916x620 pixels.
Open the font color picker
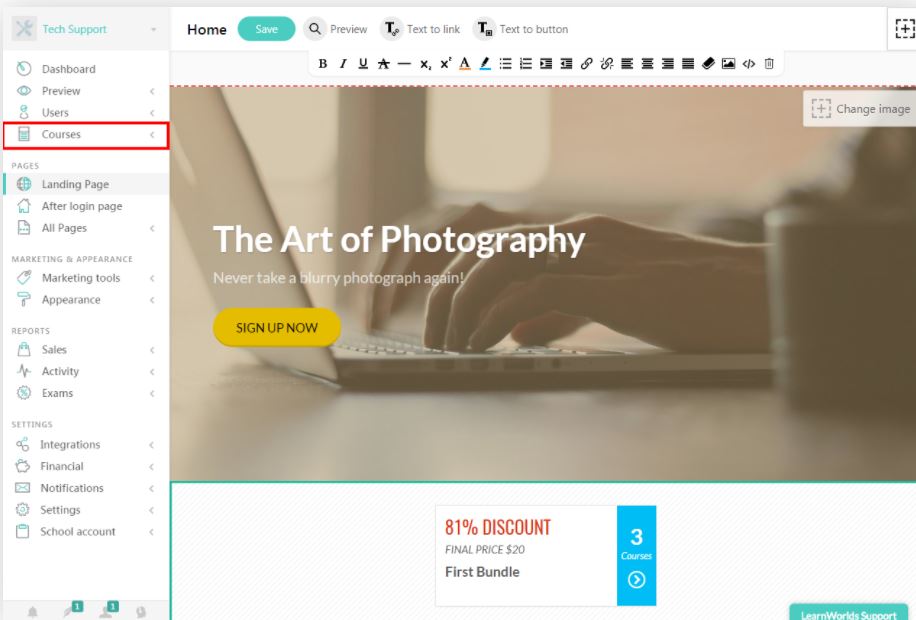(x=464, y=64)
